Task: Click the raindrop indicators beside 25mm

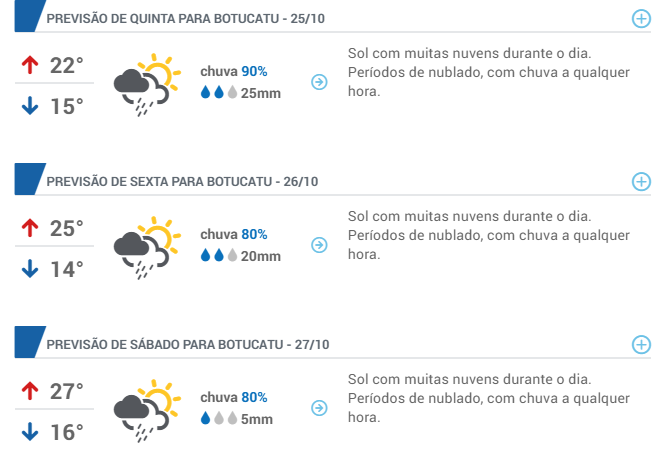Action: point(219,92)
